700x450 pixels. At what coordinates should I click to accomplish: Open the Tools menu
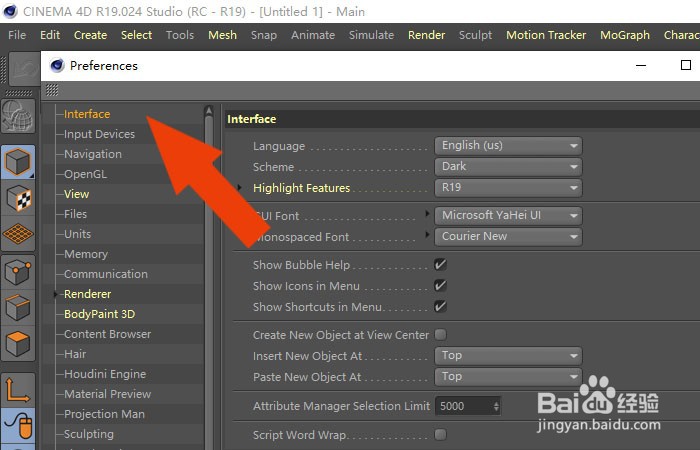[x=180, y=35]
